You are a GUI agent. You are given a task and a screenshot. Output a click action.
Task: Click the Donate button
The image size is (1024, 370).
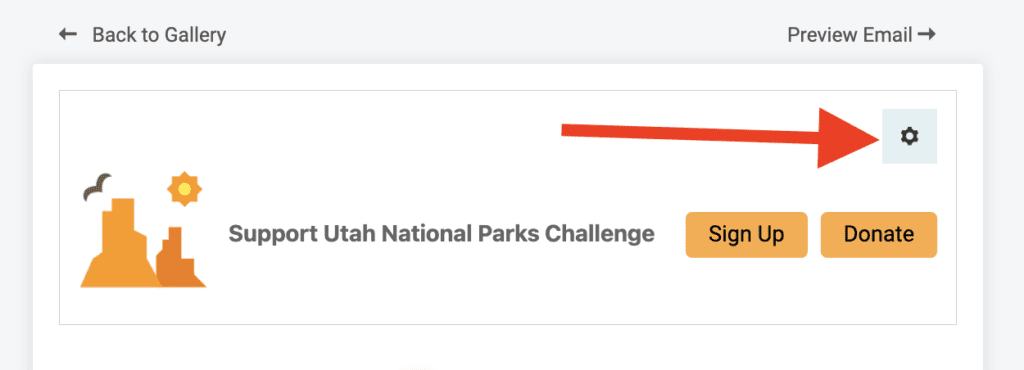point(879,234)
